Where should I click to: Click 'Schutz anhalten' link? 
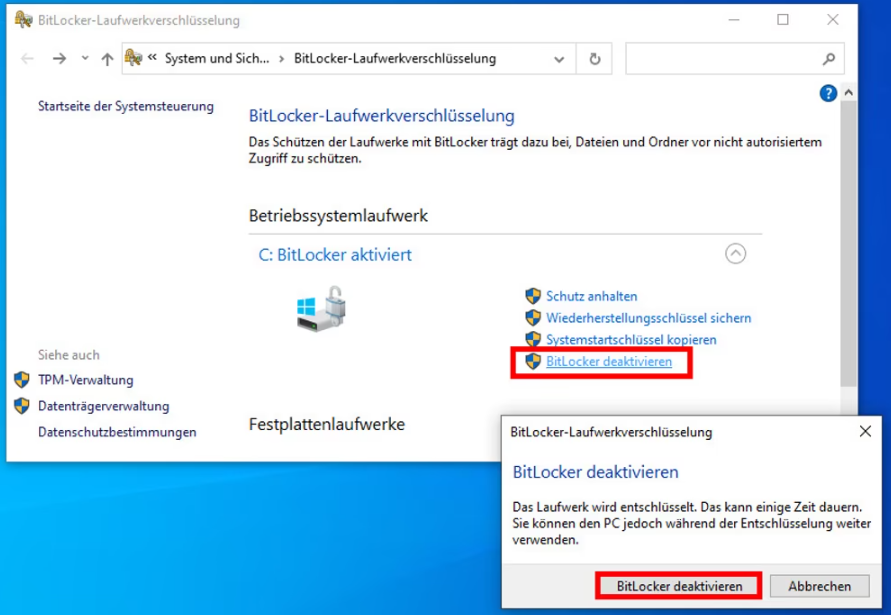pos(592,296)
